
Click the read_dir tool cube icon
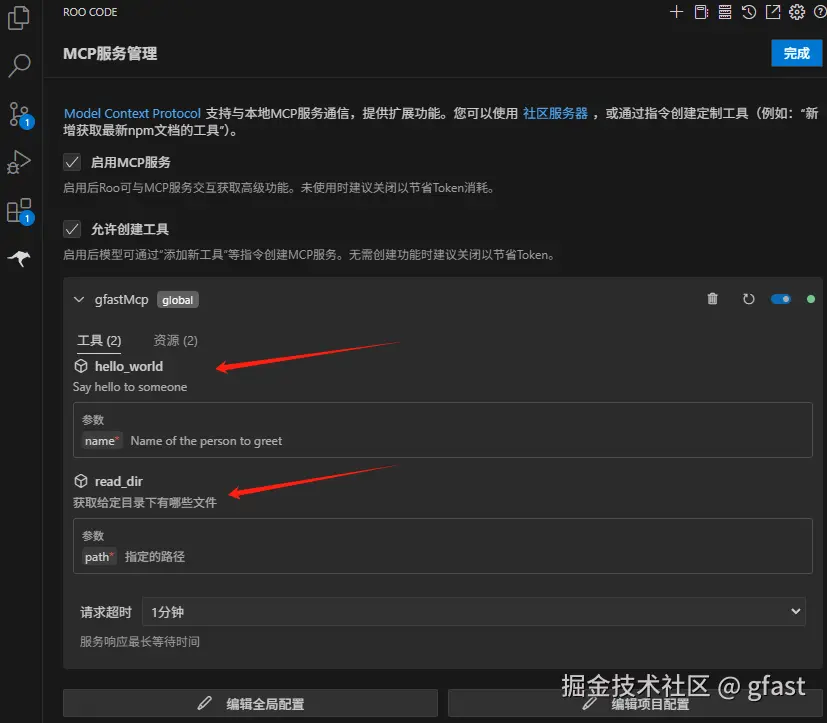tap(81, 481)
